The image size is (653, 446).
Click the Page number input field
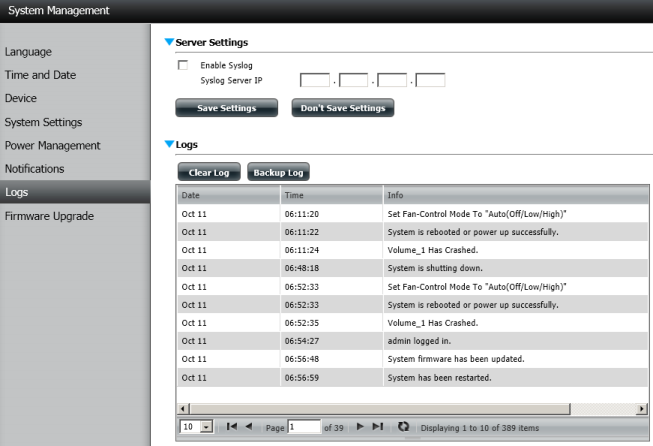coord(304,427)
